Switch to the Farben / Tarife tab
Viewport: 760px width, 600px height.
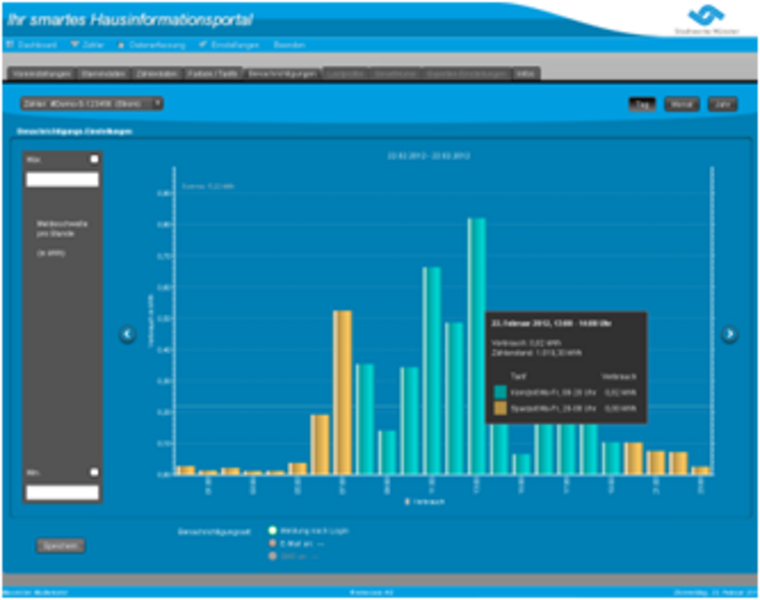(x=212, y=74)
